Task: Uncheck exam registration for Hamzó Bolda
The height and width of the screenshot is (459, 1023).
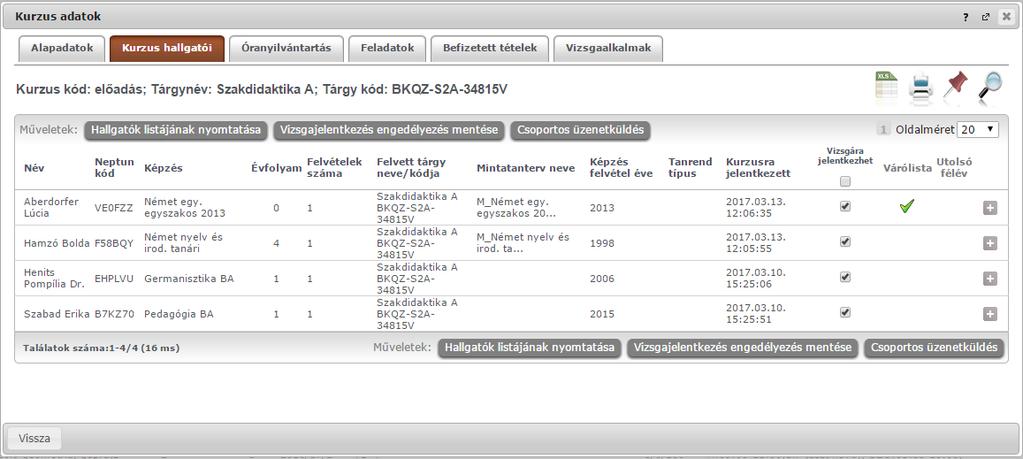Action: click(x=846, y=241)
